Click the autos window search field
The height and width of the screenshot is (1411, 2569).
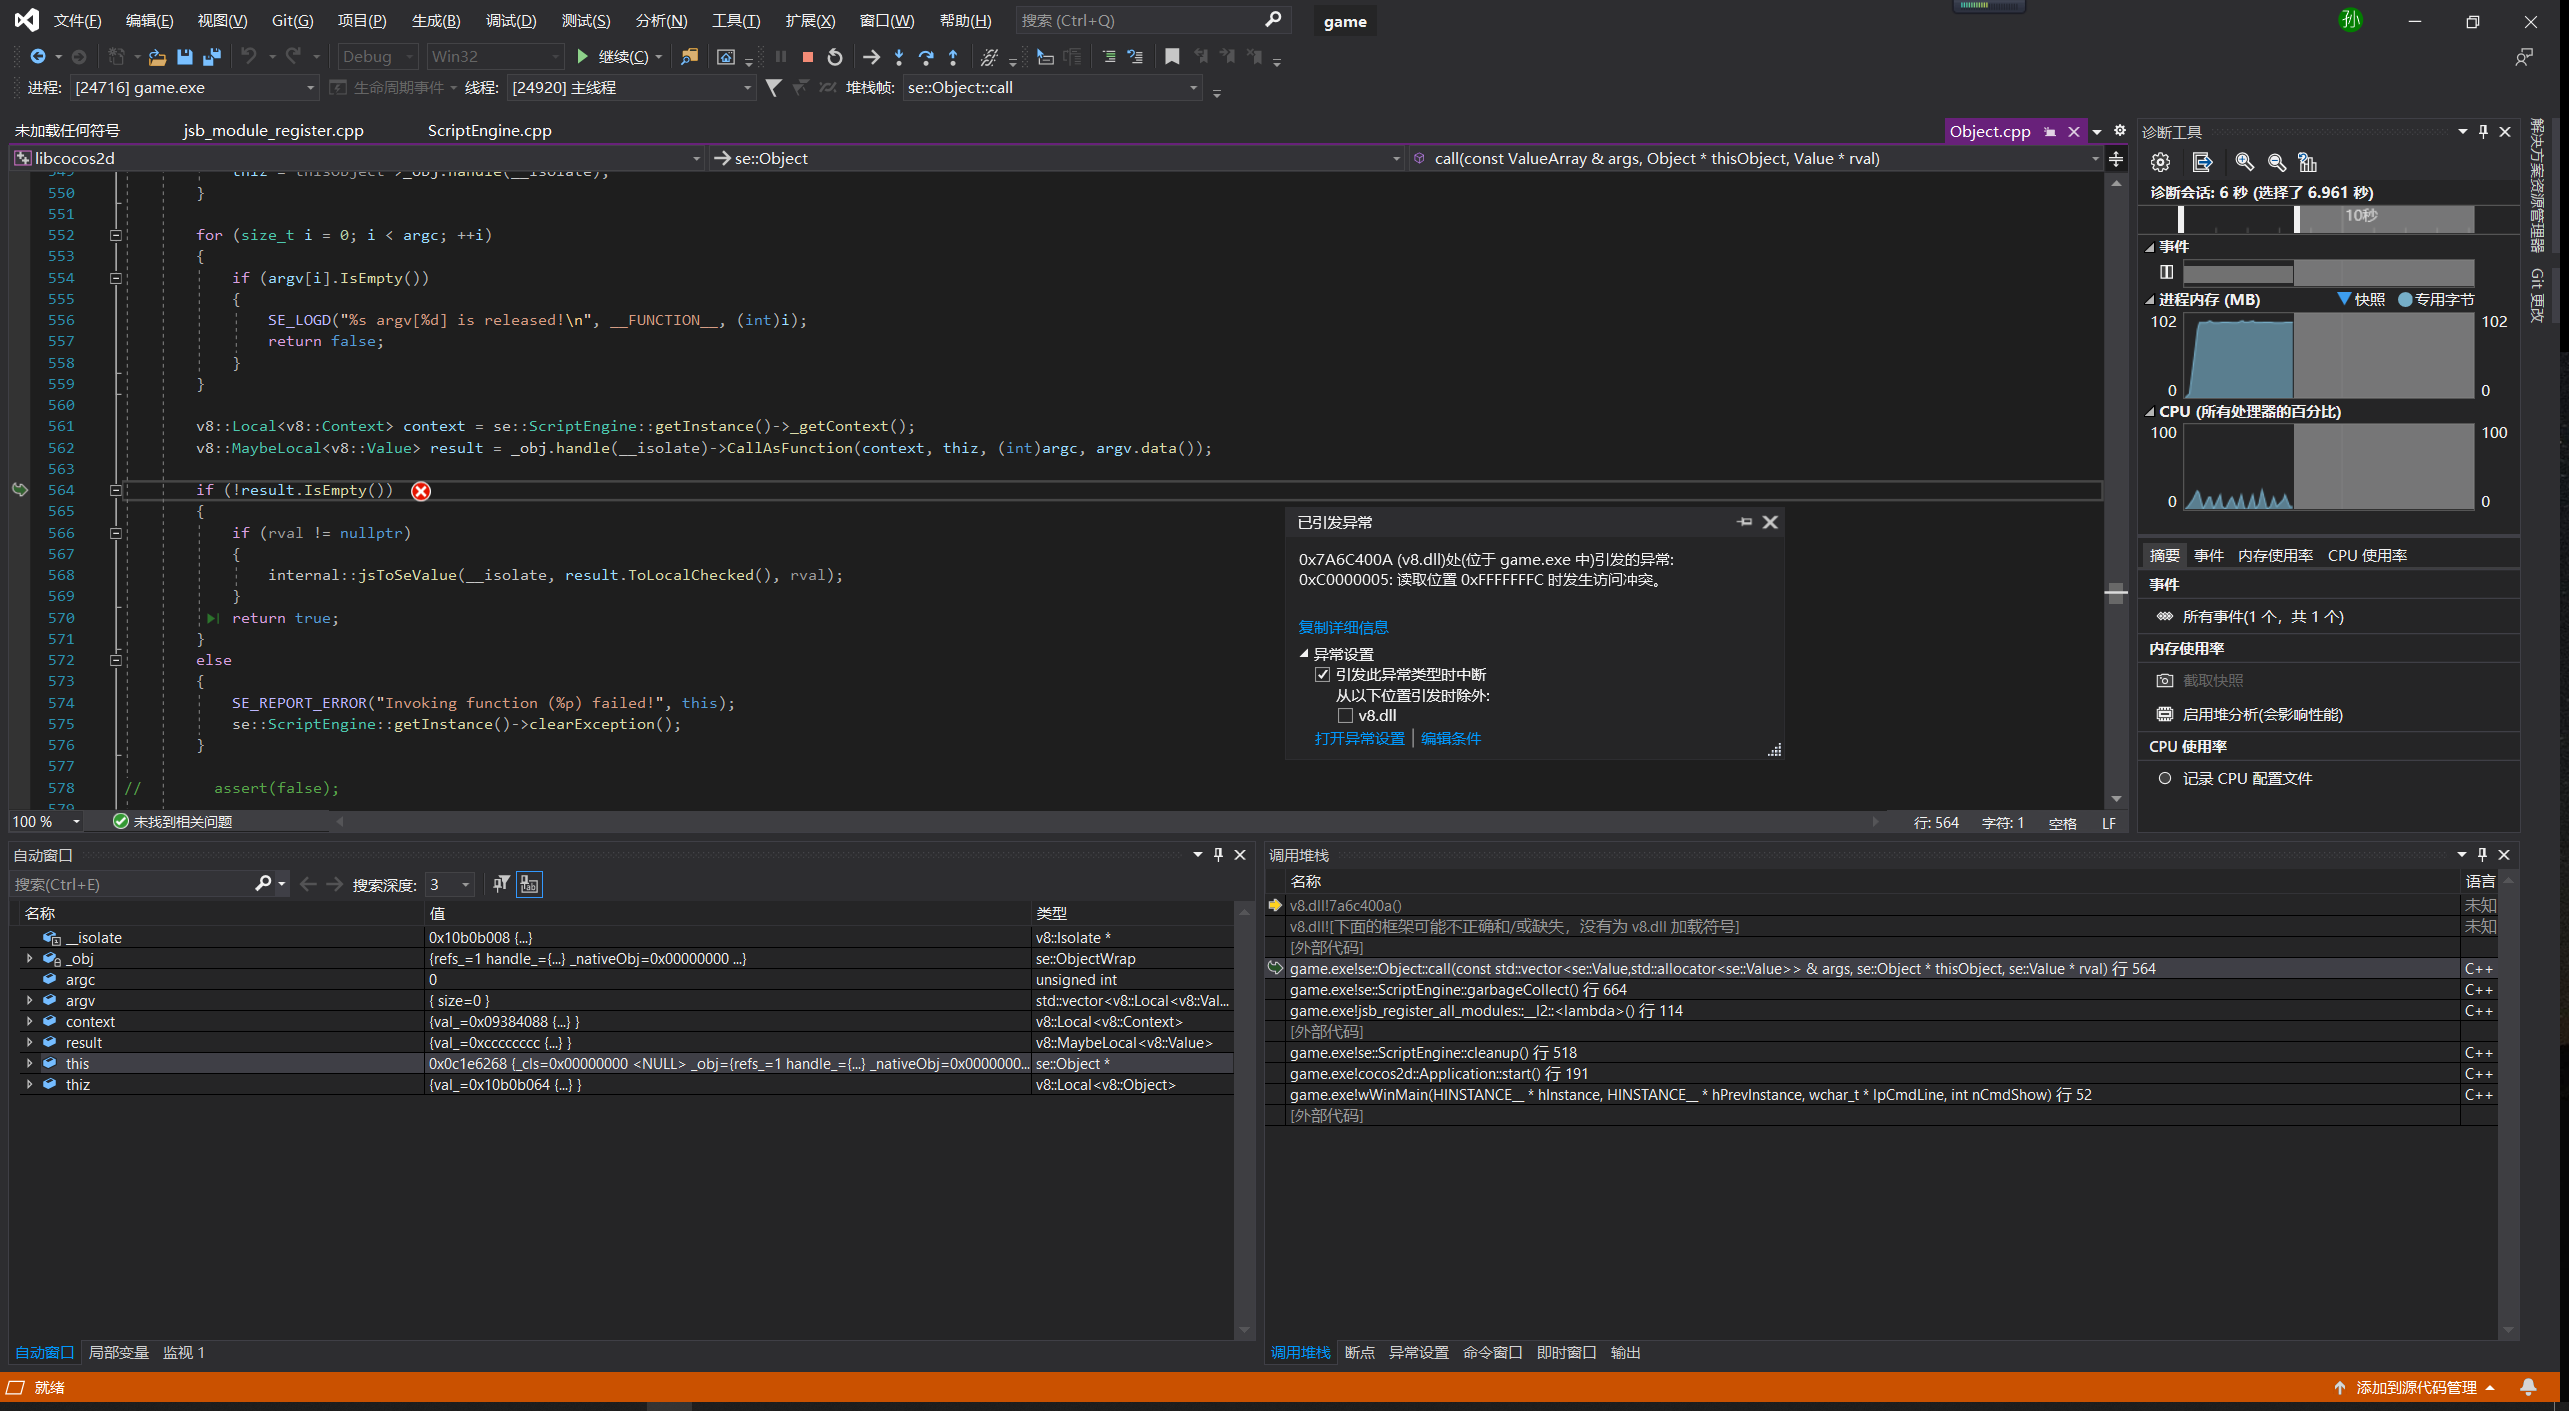tap(130, 885)
